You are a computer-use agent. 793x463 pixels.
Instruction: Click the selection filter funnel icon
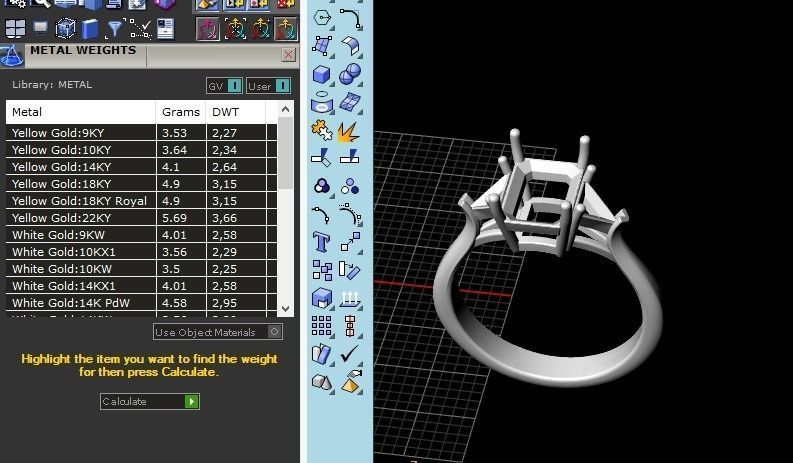[114, 28]
